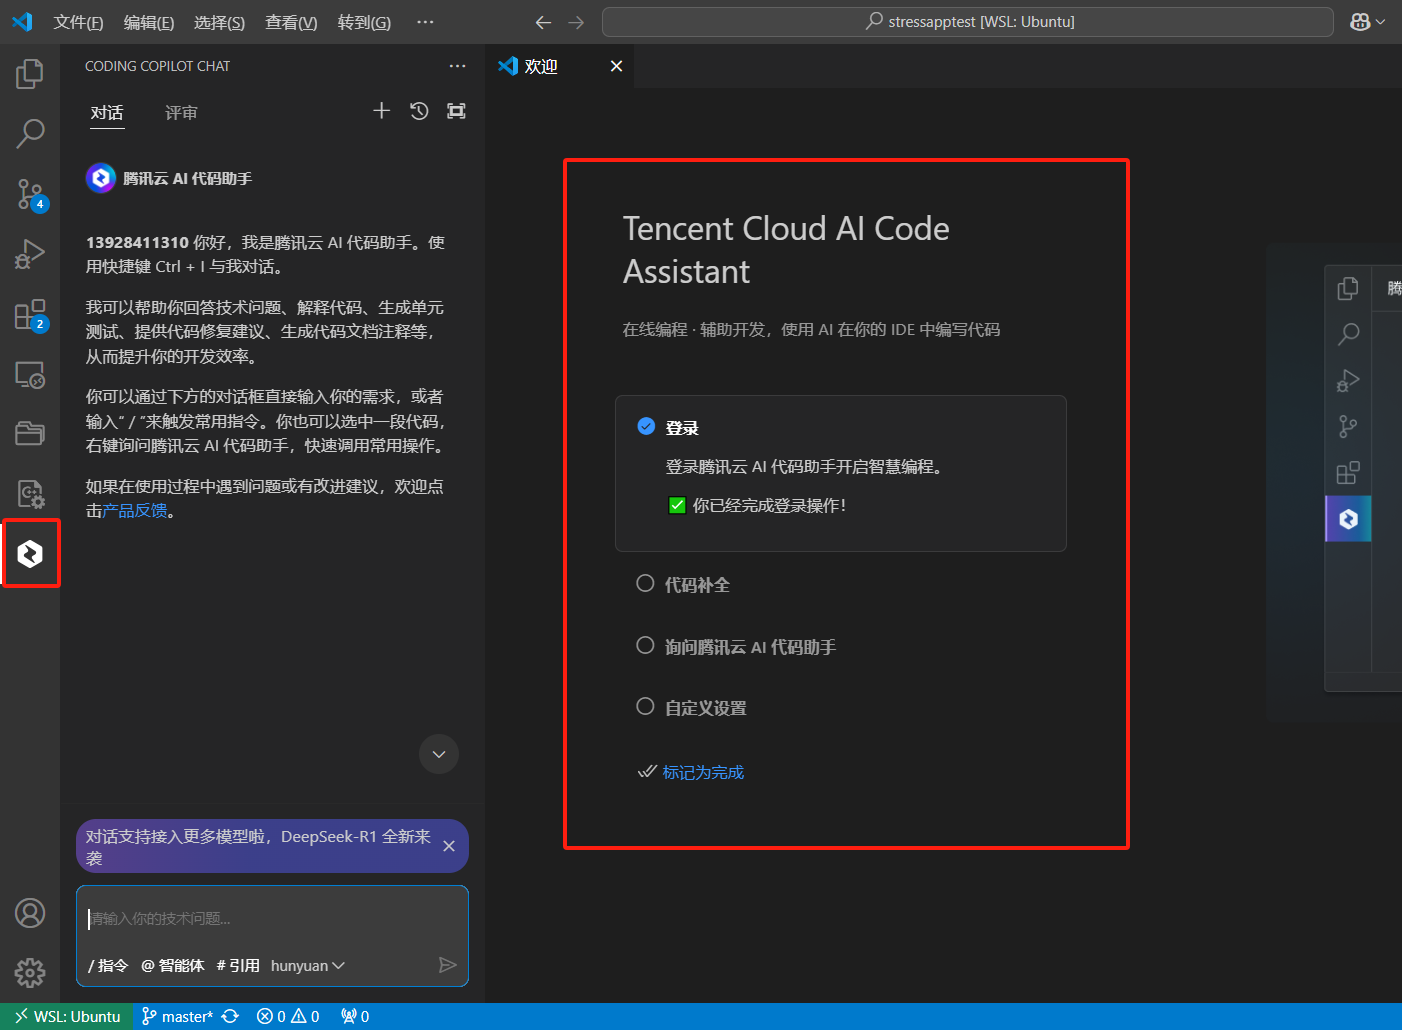Go back with the left arrow

[x=543, y=22]
